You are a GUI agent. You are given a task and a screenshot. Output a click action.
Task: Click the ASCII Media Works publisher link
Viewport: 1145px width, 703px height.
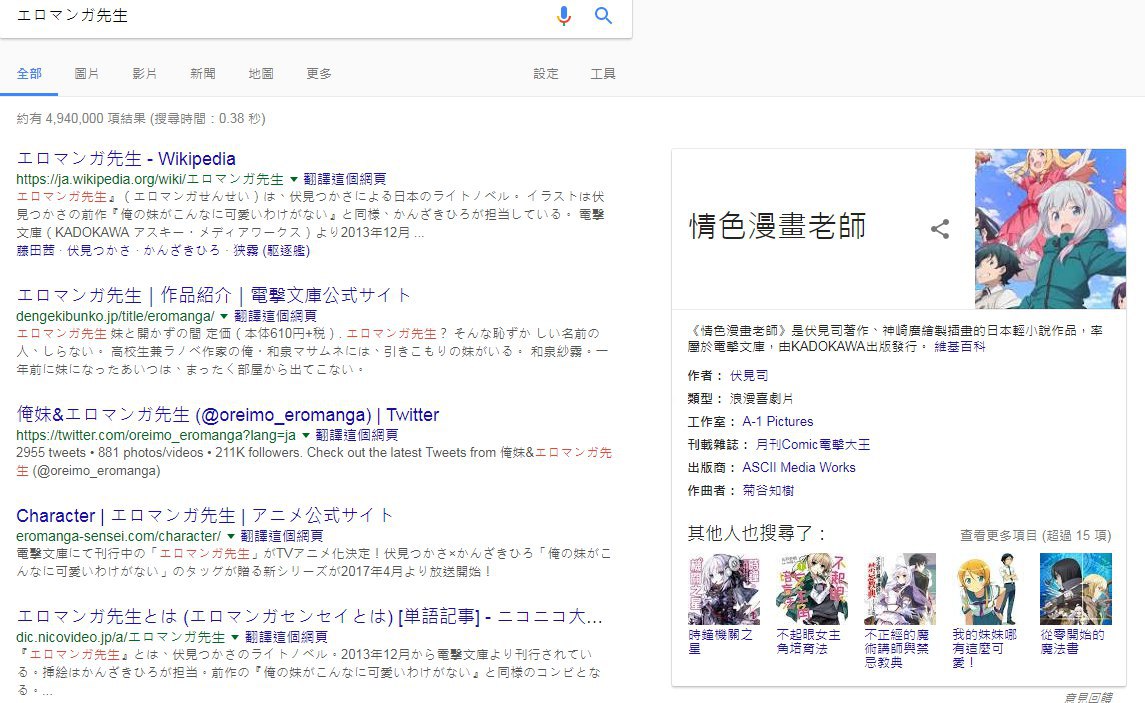798,468
